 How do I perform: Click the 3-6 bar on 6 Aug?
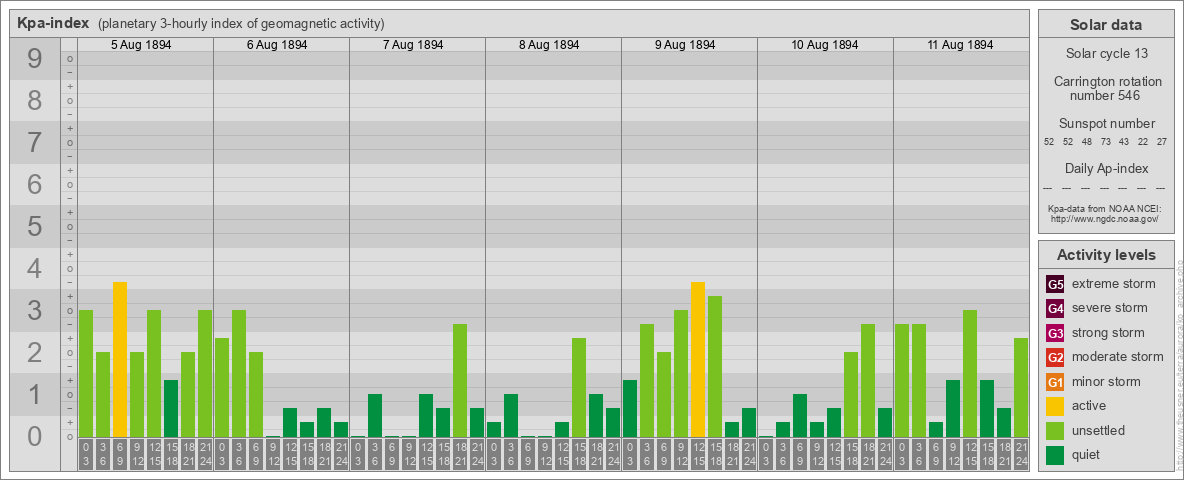[x=239, y=374]
